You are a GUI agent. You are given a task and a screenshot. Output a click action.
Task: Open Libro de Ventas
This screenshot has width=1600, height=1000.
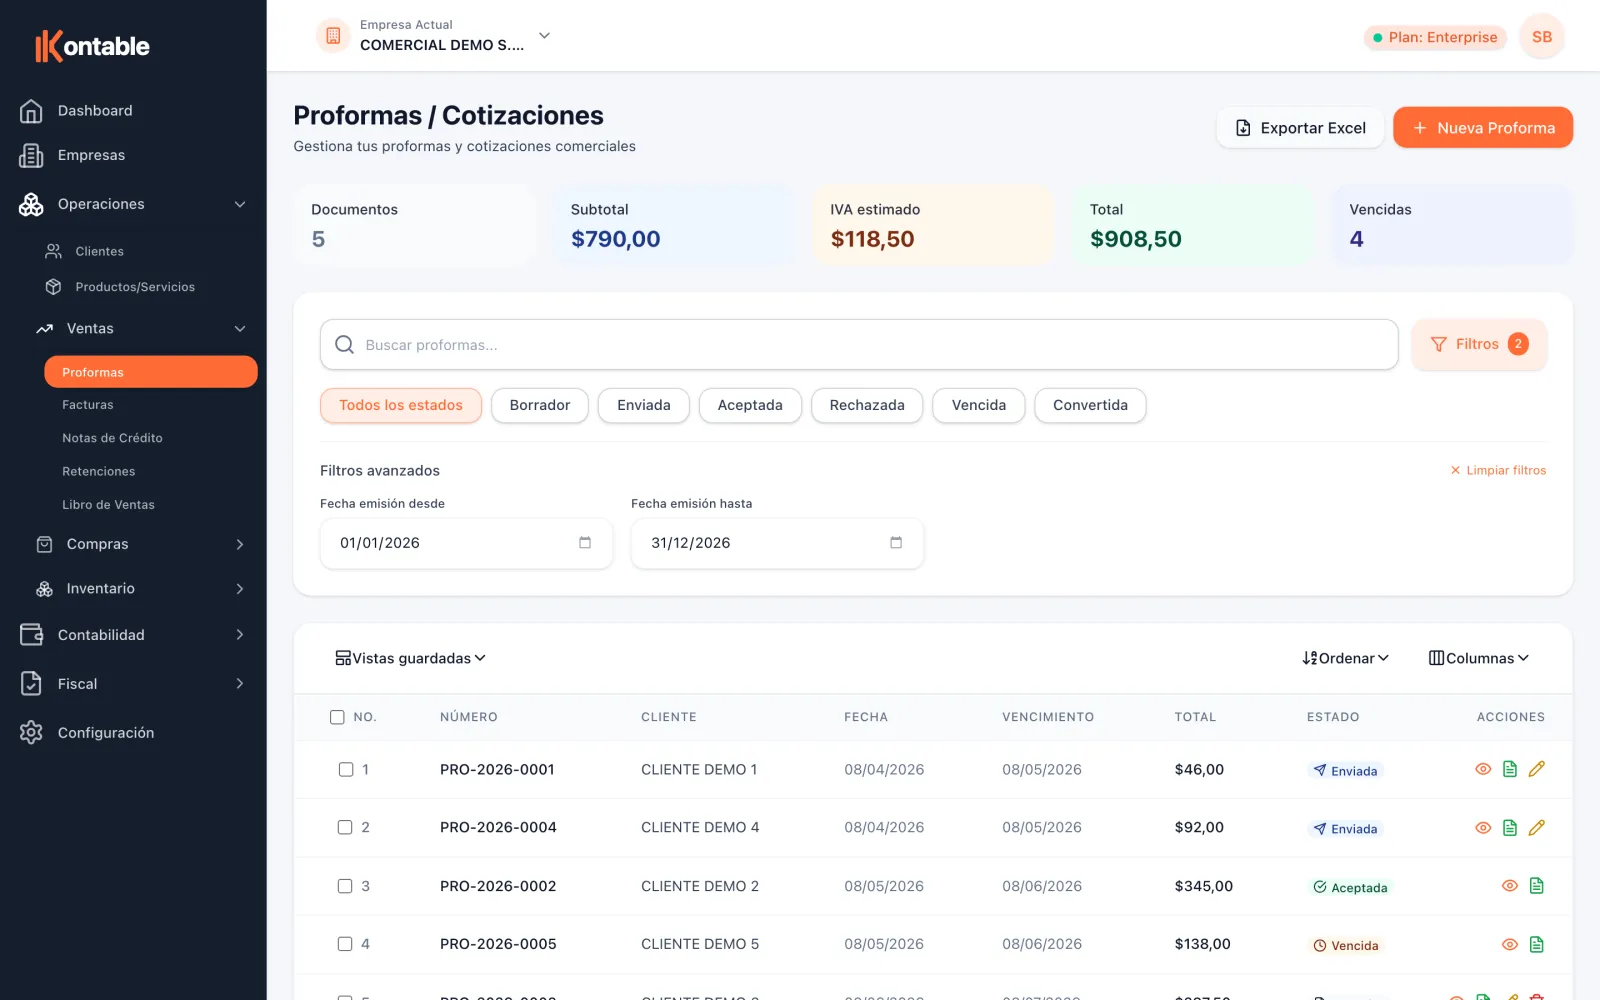108,505
